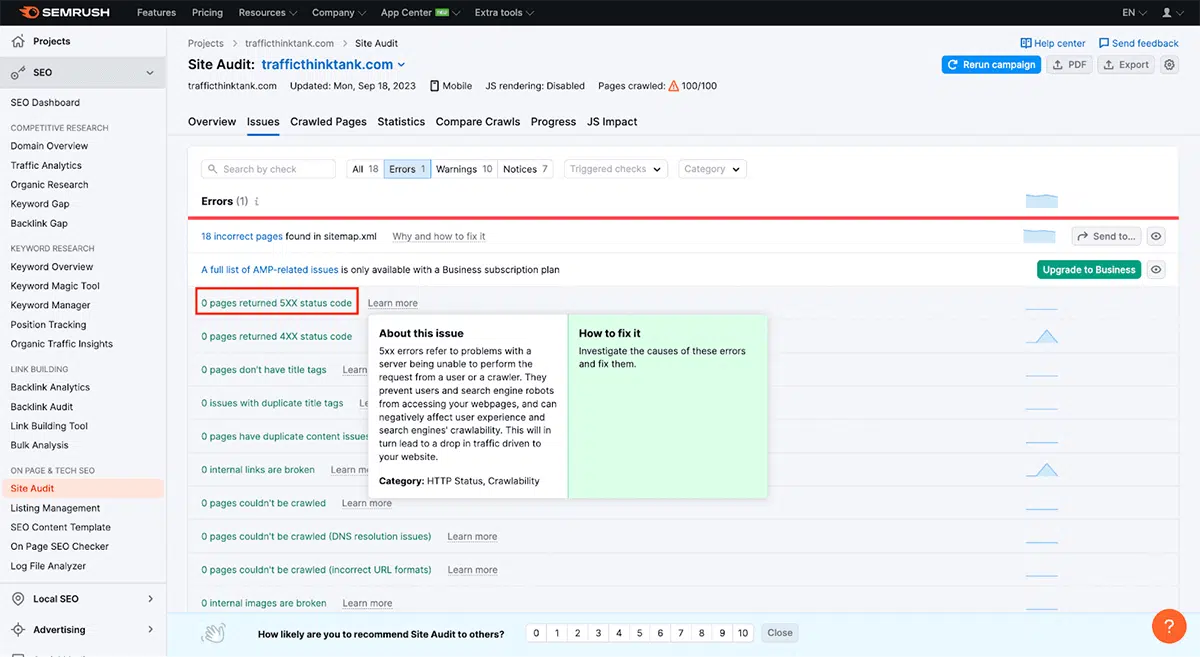Switch to the Compare Crawls tab
Screen dimensions: 1200x657
478,122
